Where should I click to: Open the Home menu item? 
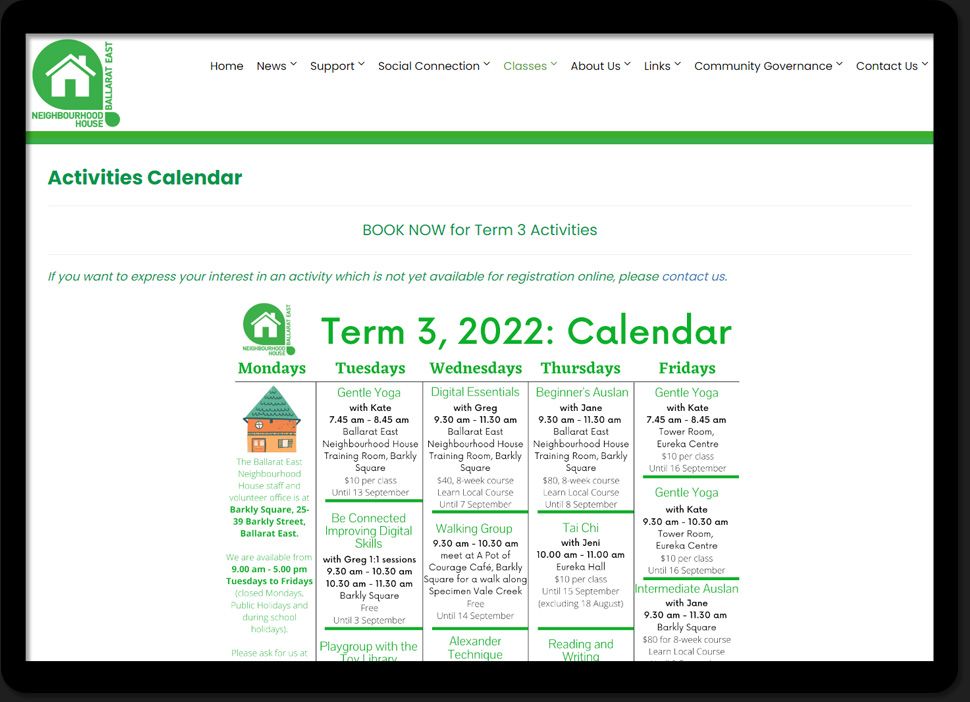click(226, 66)
